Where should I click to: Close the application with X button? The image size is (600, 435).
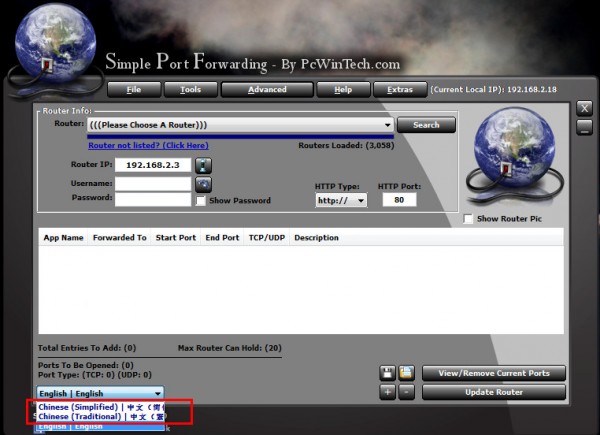[x=584, y=108]
